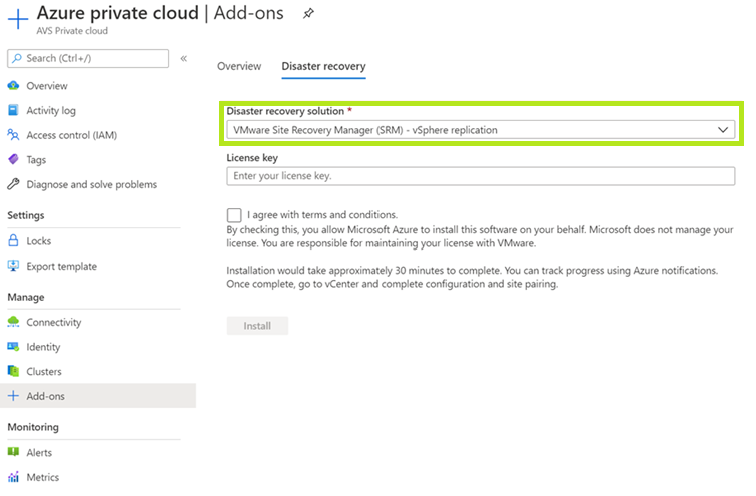Screen dimensions: 756x496
Task: Click the Export template icon
Action: pos(14,266)
